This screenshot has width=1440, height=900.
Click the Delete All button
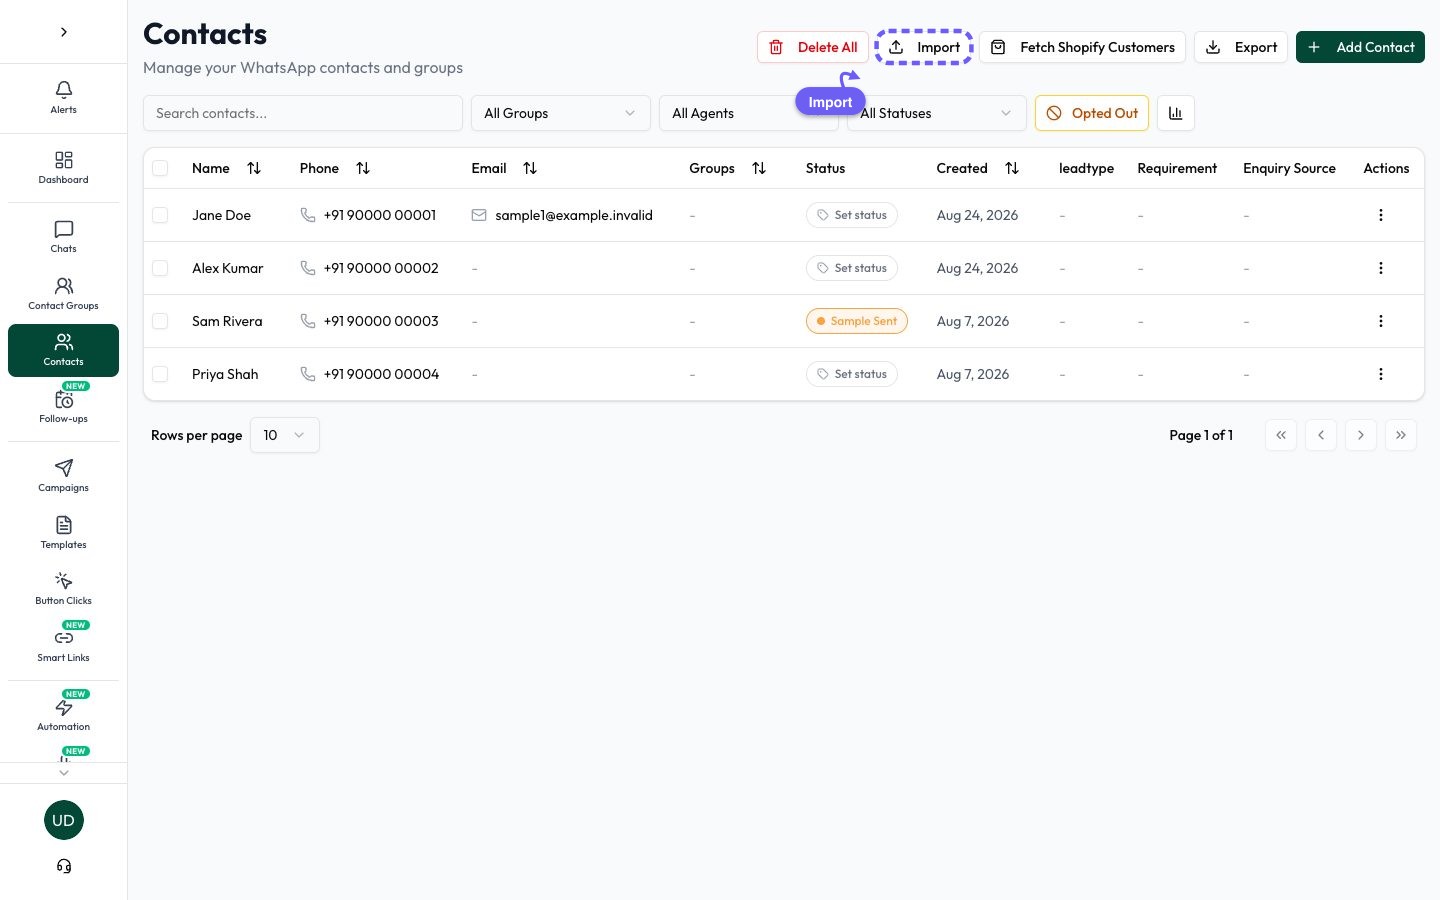(813, 47)
